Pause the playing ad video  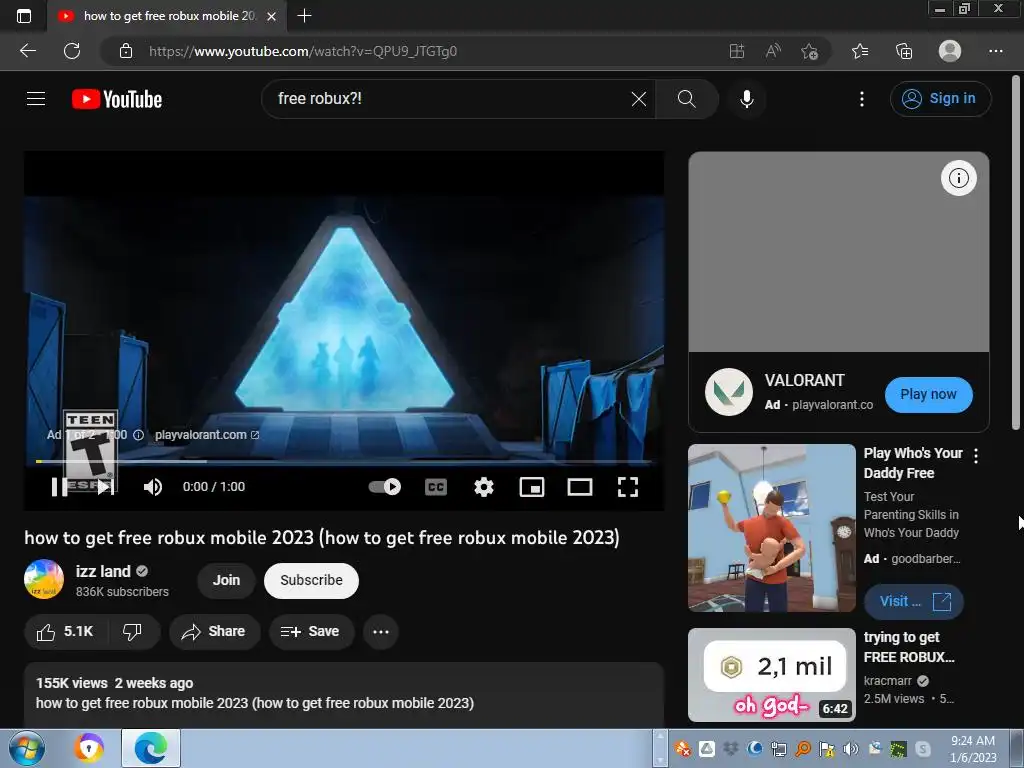tap(59, 487)
